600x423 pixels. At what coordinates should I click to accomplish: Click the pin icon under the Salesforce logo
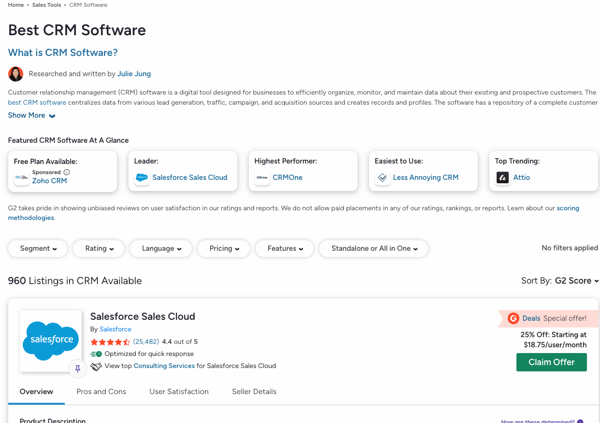coord(77,368)
